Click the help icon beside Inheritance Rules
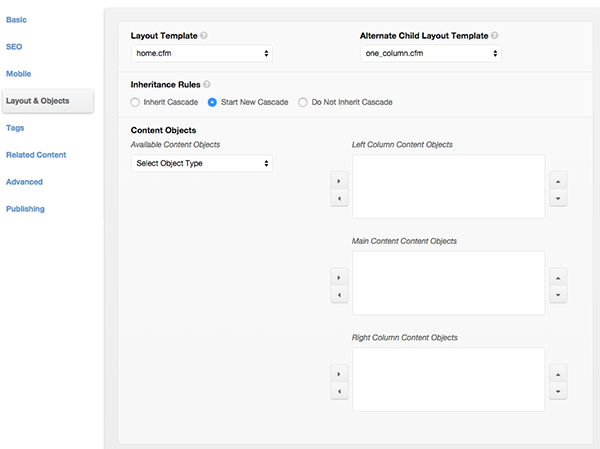The height and width of the screenshot is (449, 600). (207, 84)
